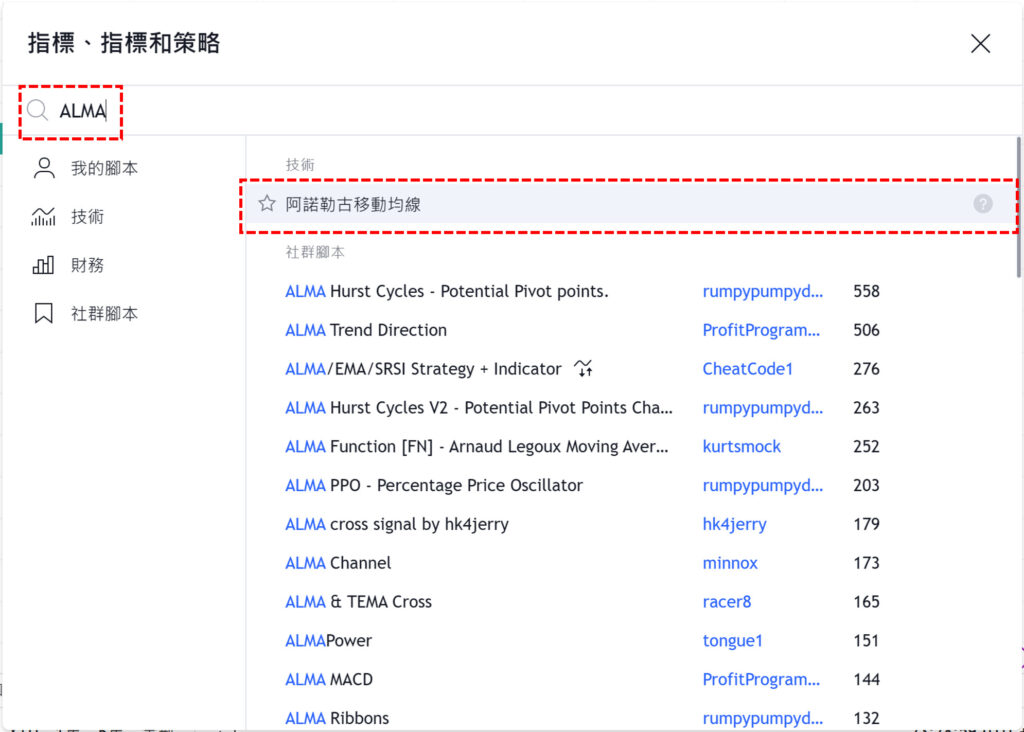Click the 我的腳本 person icon

(x=44, y=168)
